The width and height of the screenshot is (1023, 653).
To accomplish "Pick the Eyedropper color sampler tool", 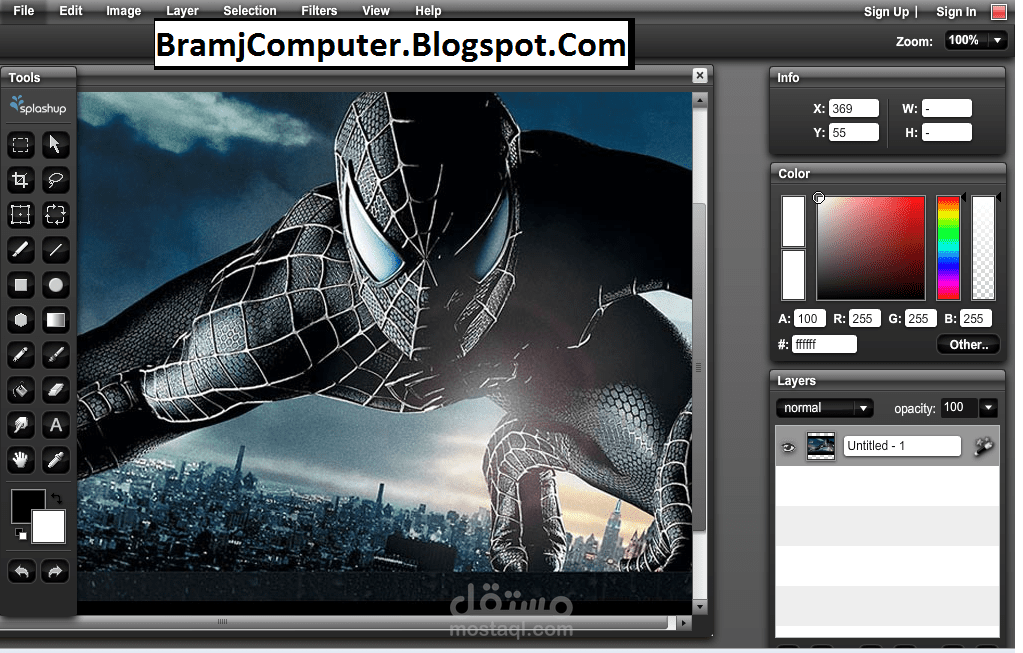I will (x=55, y=461).
